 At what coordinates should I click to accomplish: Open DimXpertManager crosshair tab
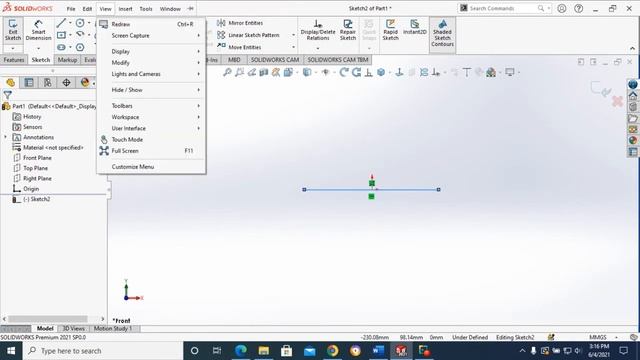66,83
